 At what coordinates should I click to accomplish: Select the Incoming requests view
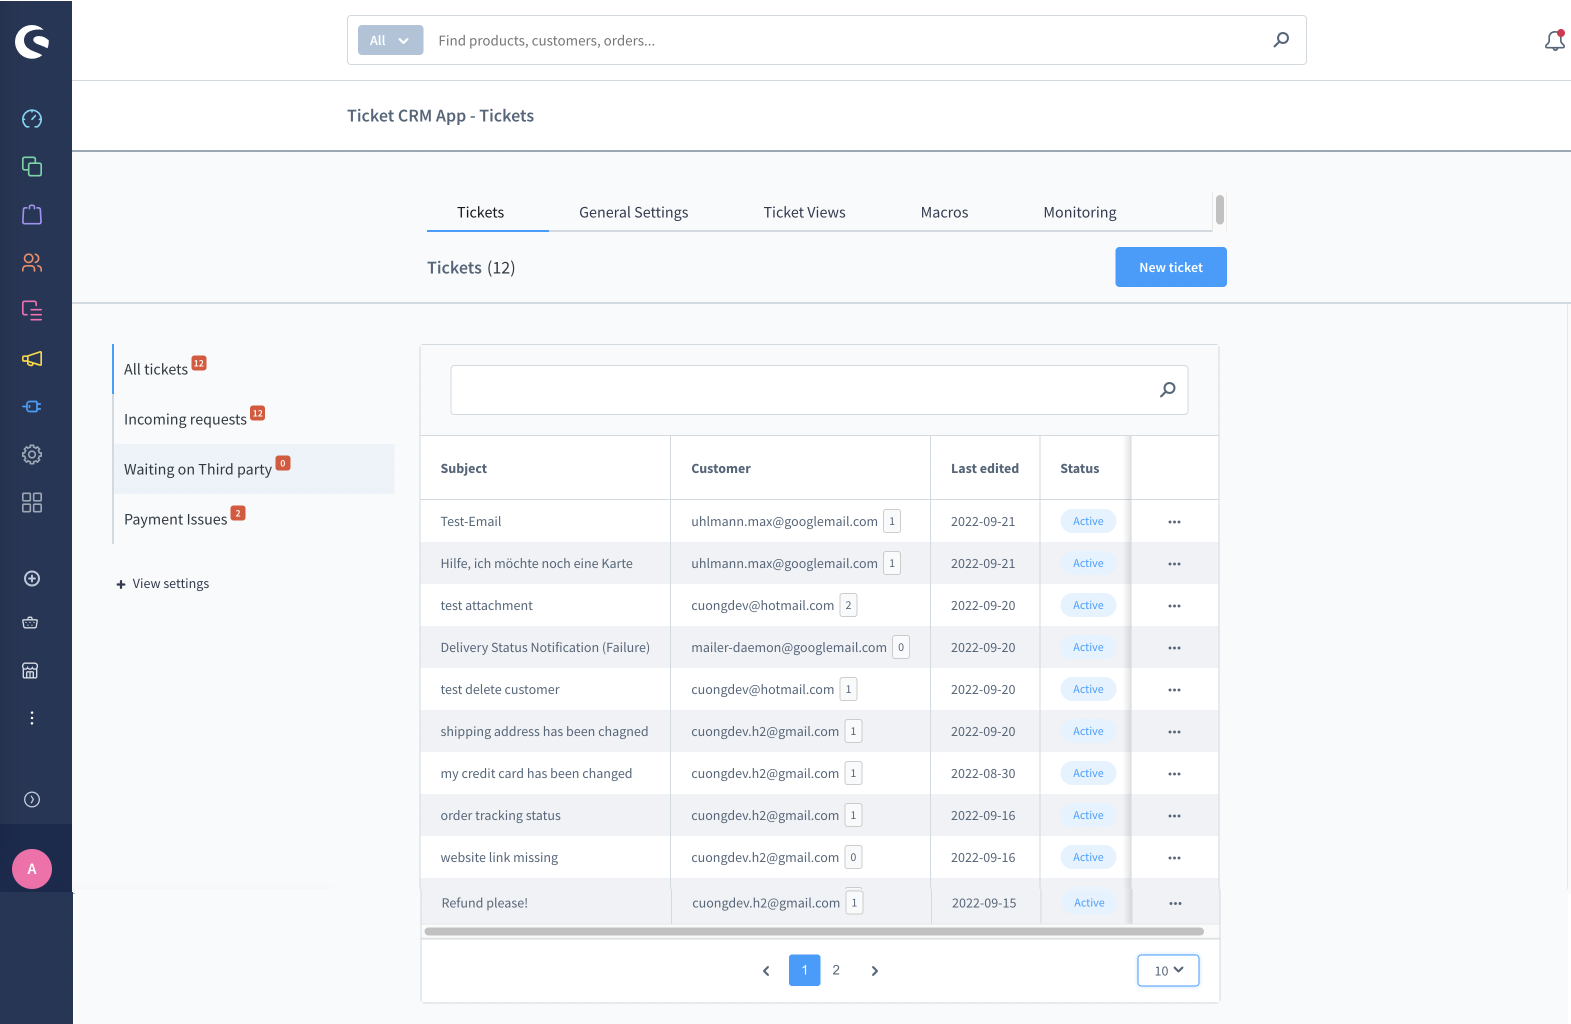tap(254, 419)
